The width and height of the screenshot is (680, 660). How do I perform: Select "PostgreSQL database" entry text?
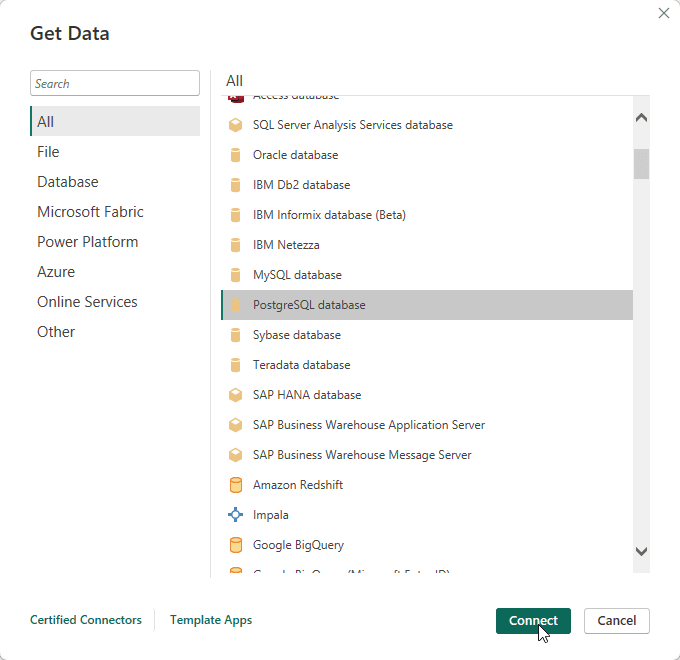[x=309, y=305]
